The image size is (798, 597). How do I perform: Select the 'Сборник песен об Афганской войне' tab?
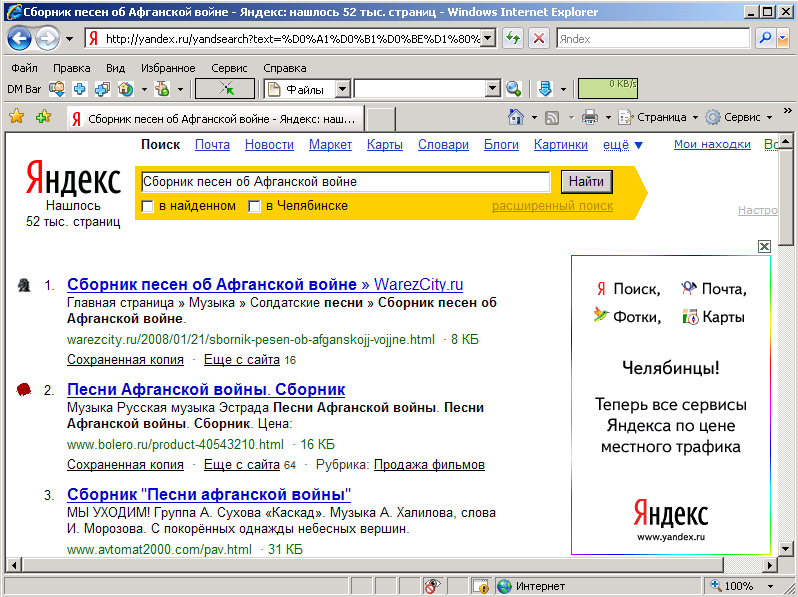tap(216, 119)
